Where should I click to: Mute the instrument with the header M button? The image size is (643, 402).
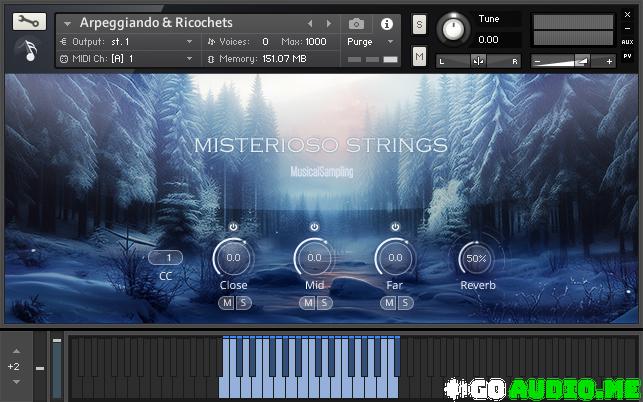(419, 57)
